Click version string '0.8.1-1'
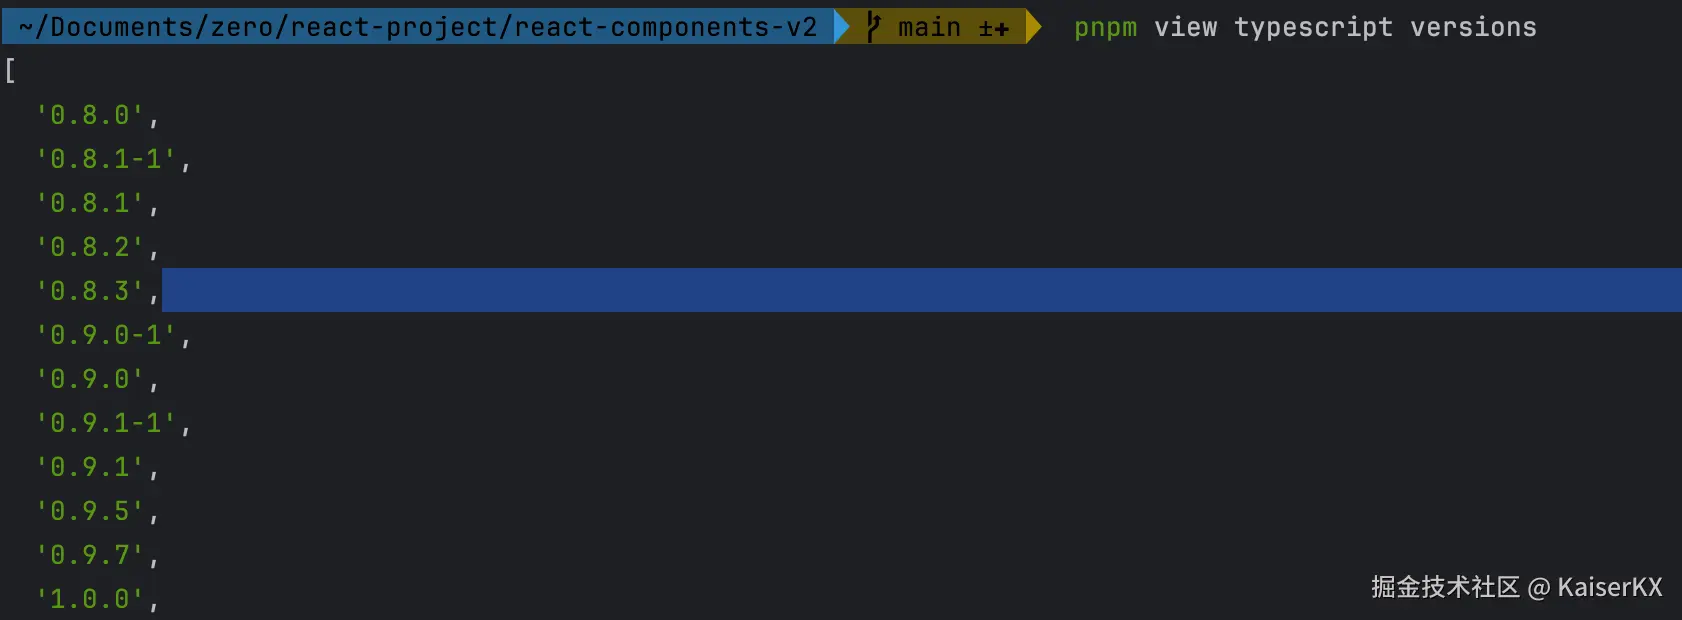 coord(106,159)
